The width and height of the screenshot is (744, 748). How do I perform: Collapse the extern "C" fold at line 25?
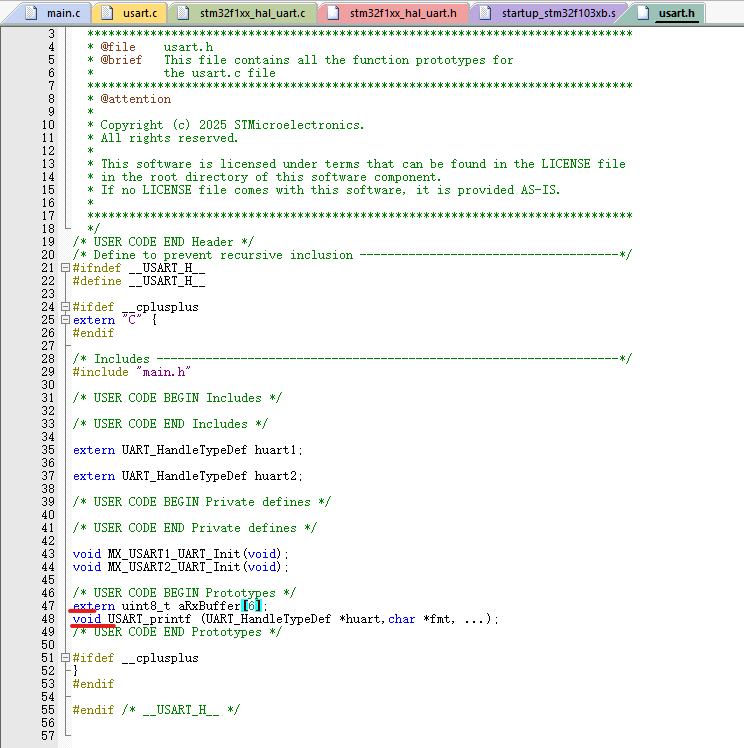(66, 320)
